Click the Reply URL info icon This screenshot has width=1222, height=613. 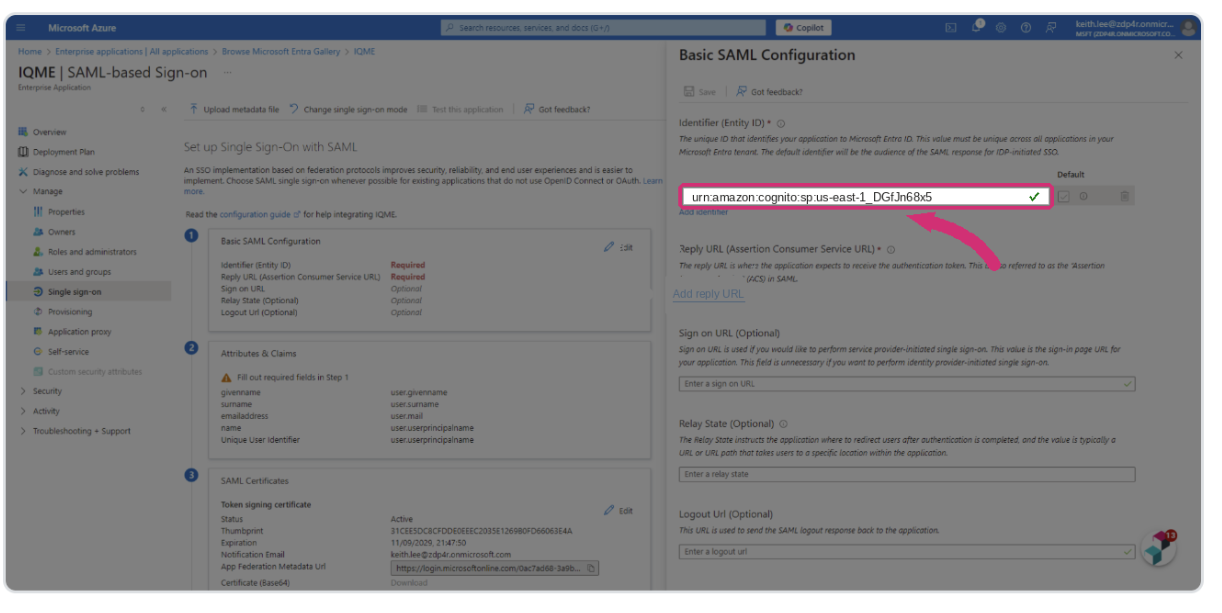click(891, 249)
